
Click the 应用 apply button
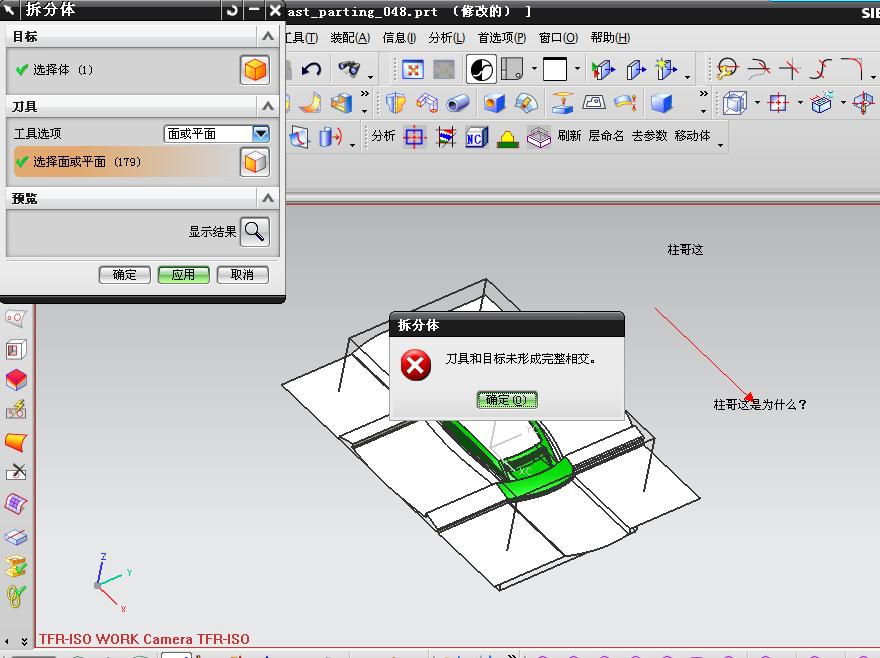coord(184,275)
